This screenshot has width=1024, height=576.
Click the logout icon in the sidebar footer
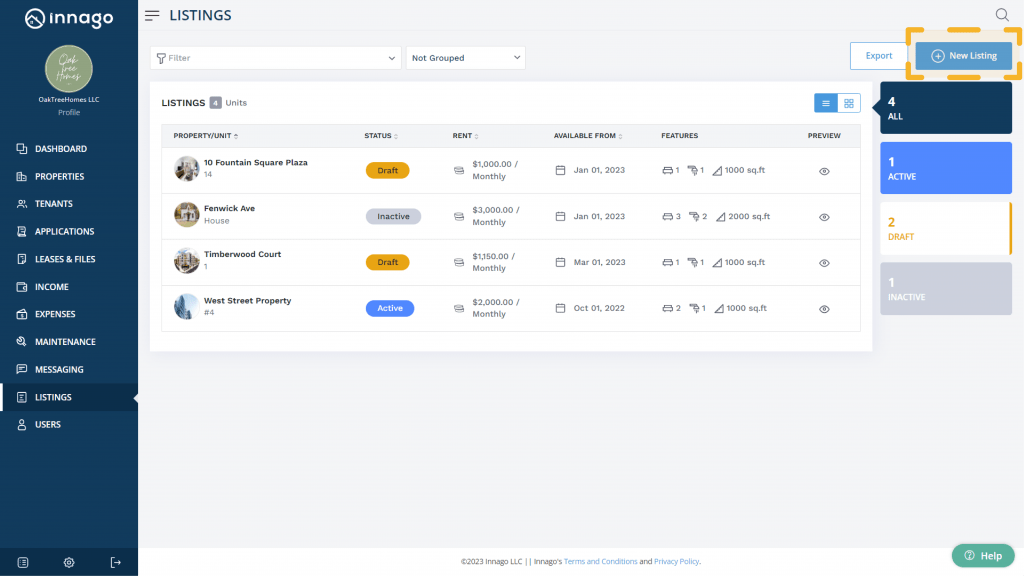coord(114,562)
